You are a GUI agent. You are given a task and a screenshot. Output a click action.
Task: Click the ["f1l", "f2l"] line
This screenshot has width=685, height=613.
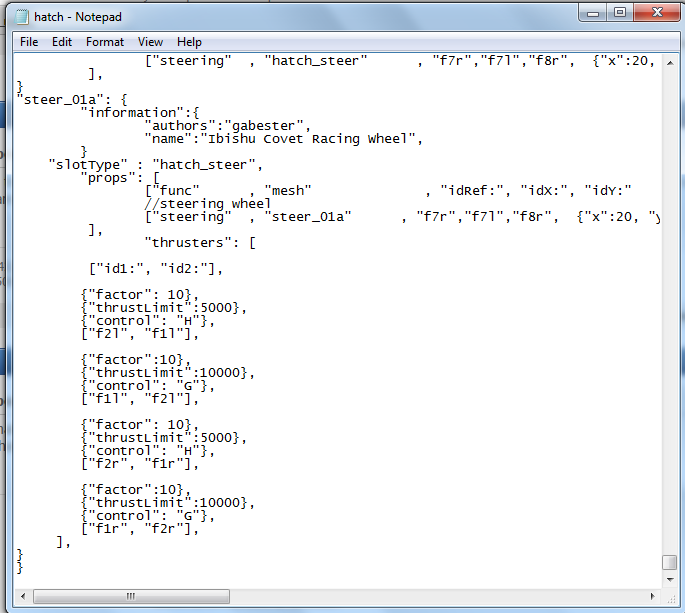point(140,398)
